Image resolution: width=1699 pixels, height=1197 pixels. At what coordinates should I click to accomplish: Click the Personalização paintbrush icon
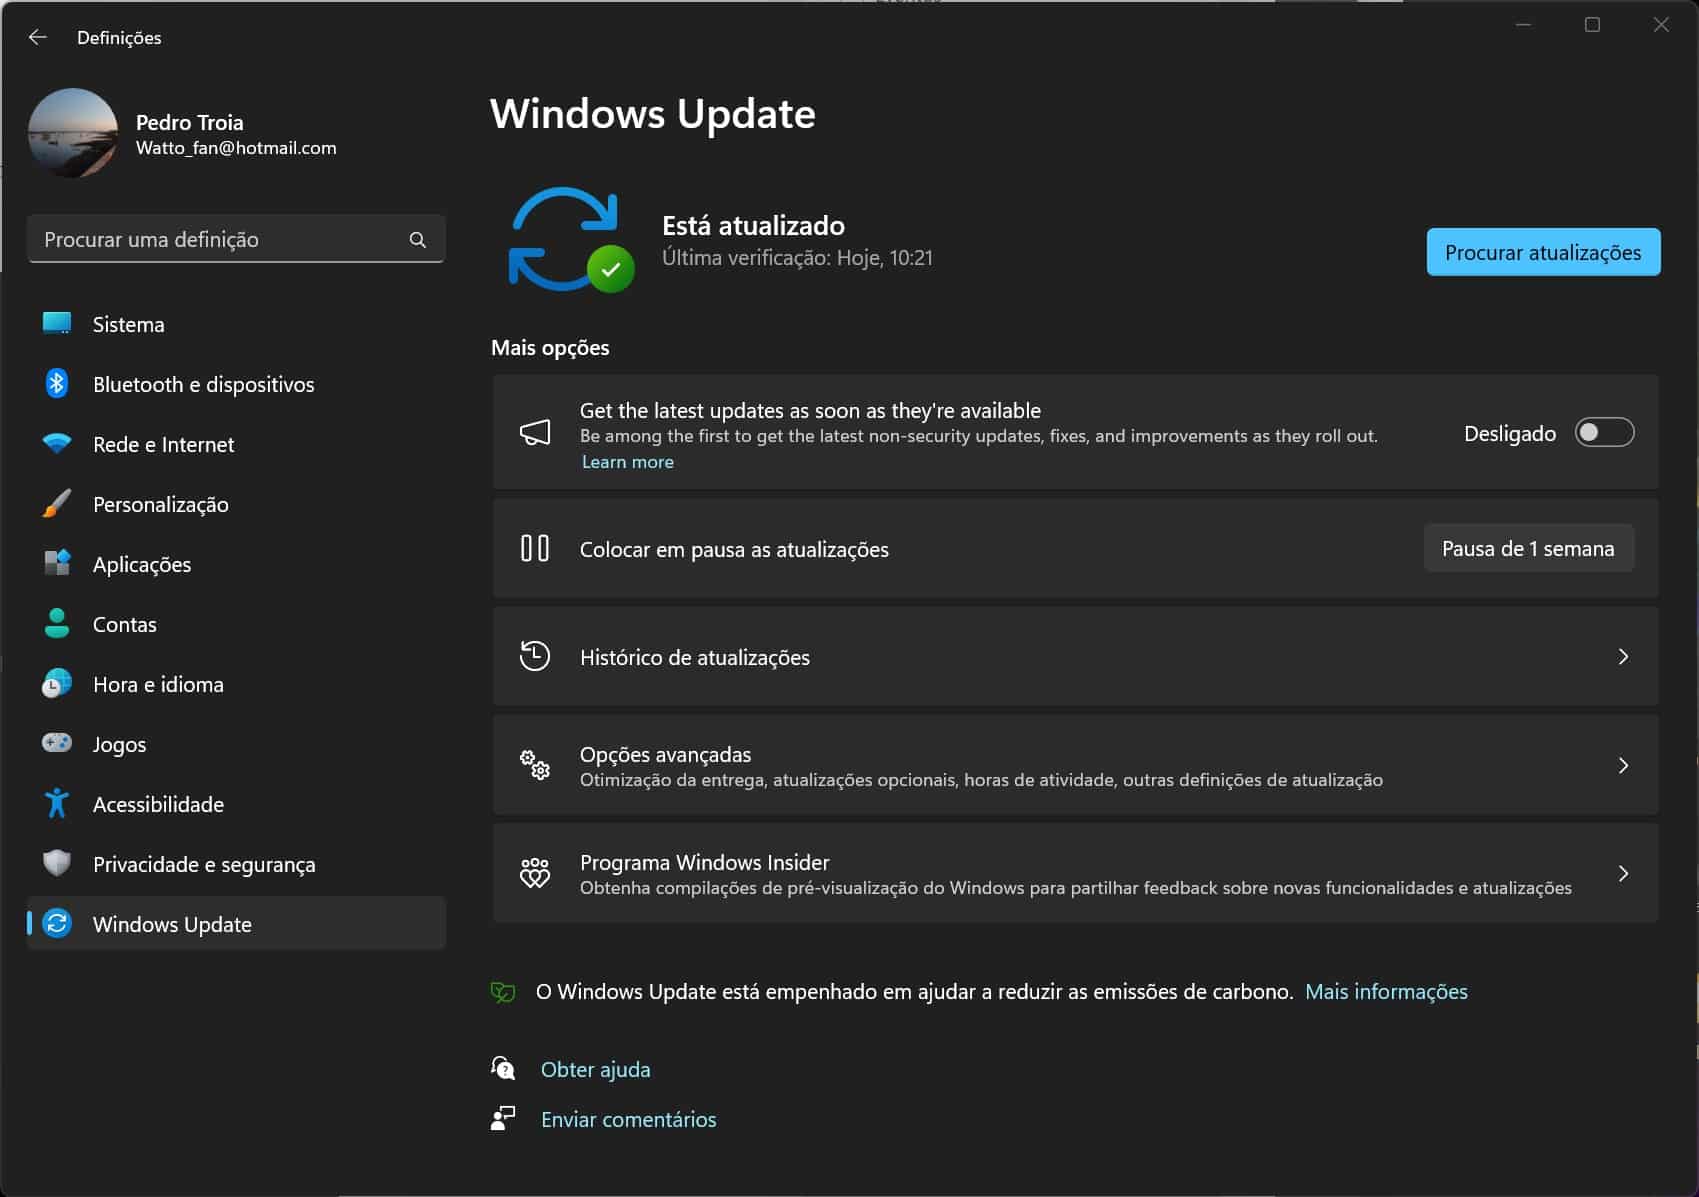click(x=57, y=504)
